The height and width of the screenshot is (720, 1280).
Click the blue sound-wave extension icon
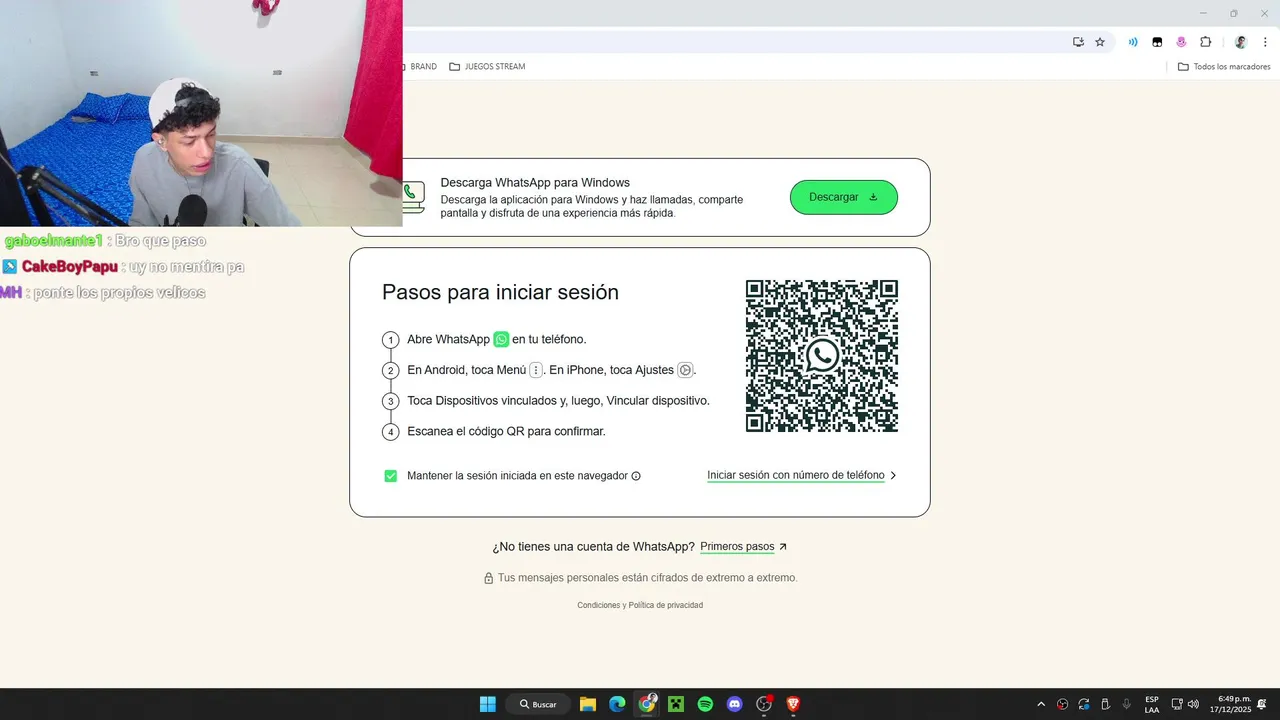click(x=1133, y=42)
